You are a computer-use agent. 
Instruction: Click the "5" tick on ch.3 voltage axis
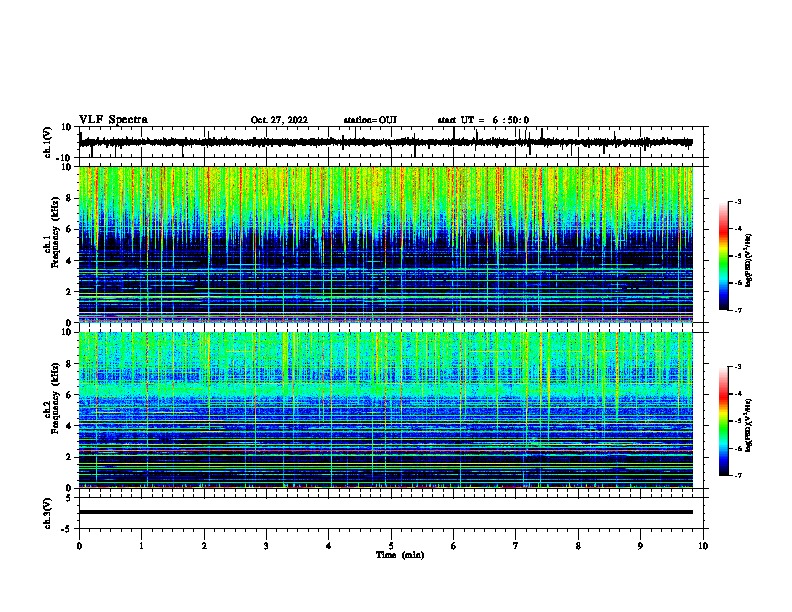click(69, 498)
